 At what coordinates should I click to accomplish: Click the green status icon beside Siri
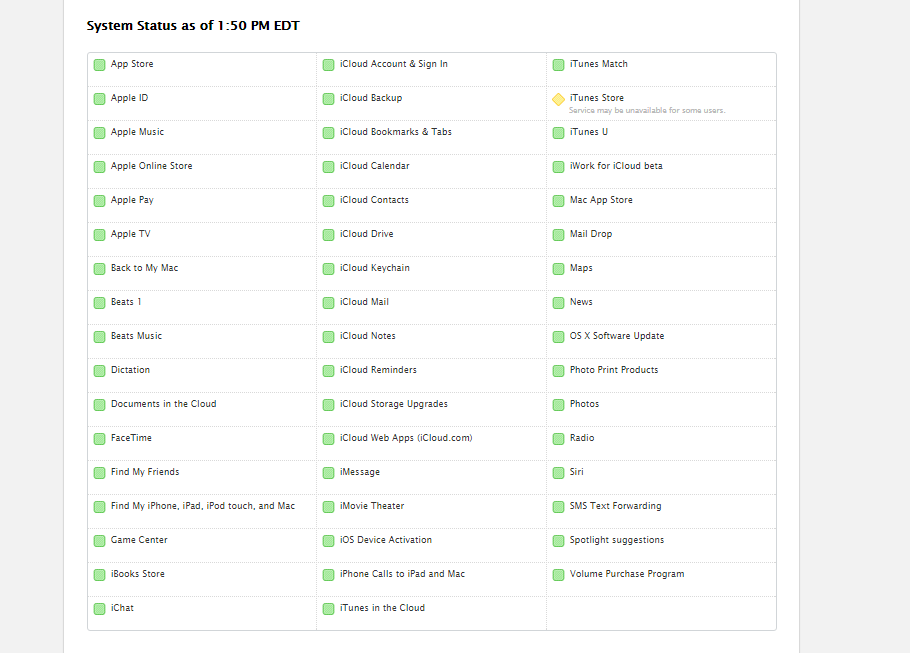tap(558, 472)
